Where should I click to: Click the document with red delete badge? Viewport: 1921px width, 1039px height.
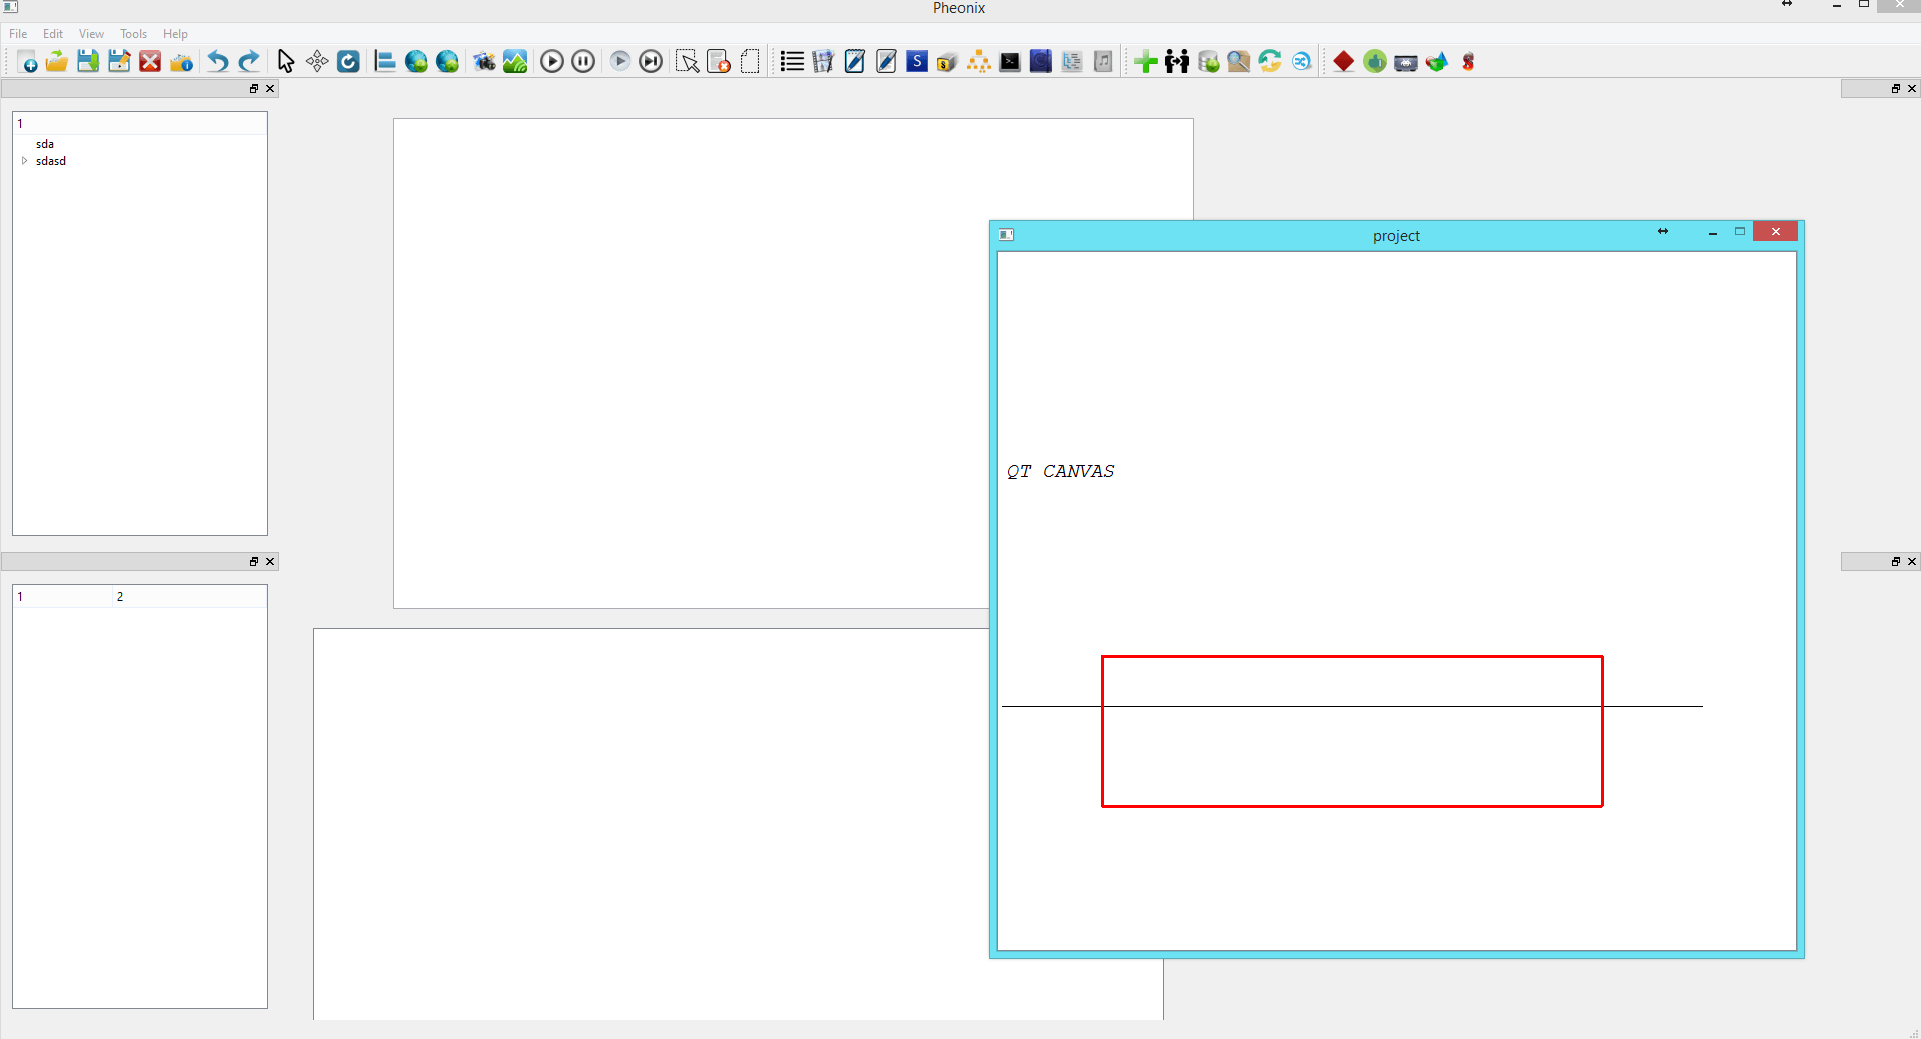719,62
